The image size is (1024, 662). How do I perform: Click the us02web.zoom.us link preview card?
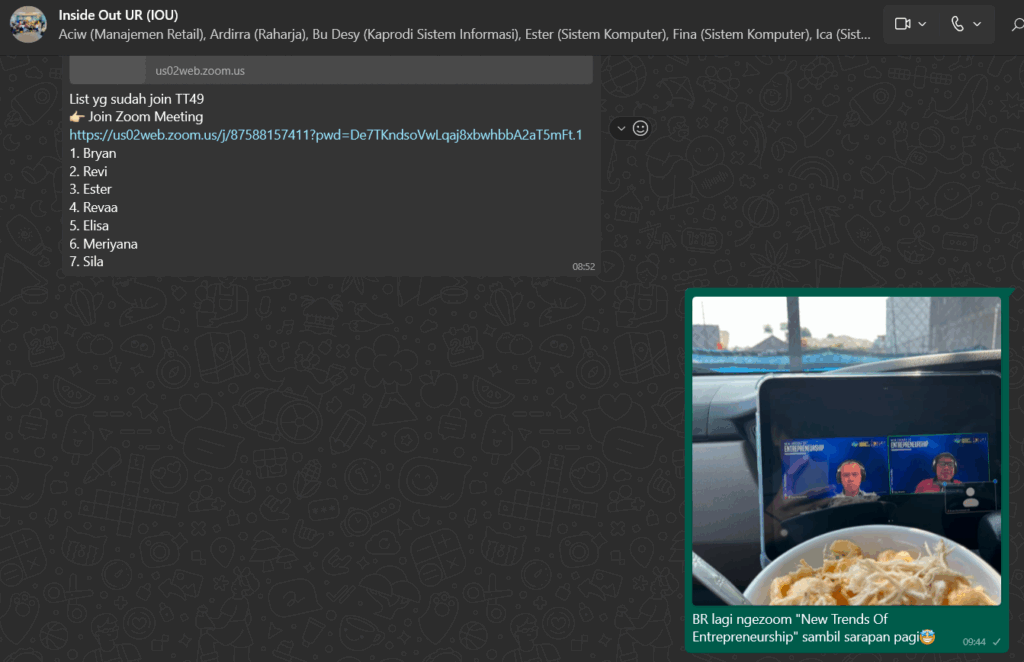tap(330, 70)
